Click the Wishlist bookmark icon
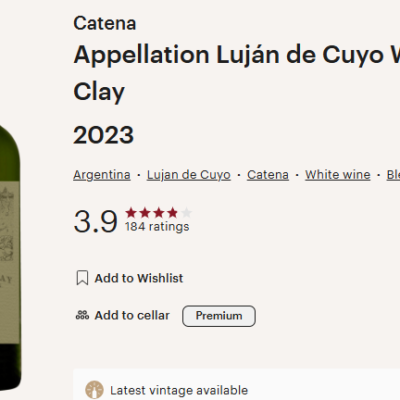 (x=82, y=278)
